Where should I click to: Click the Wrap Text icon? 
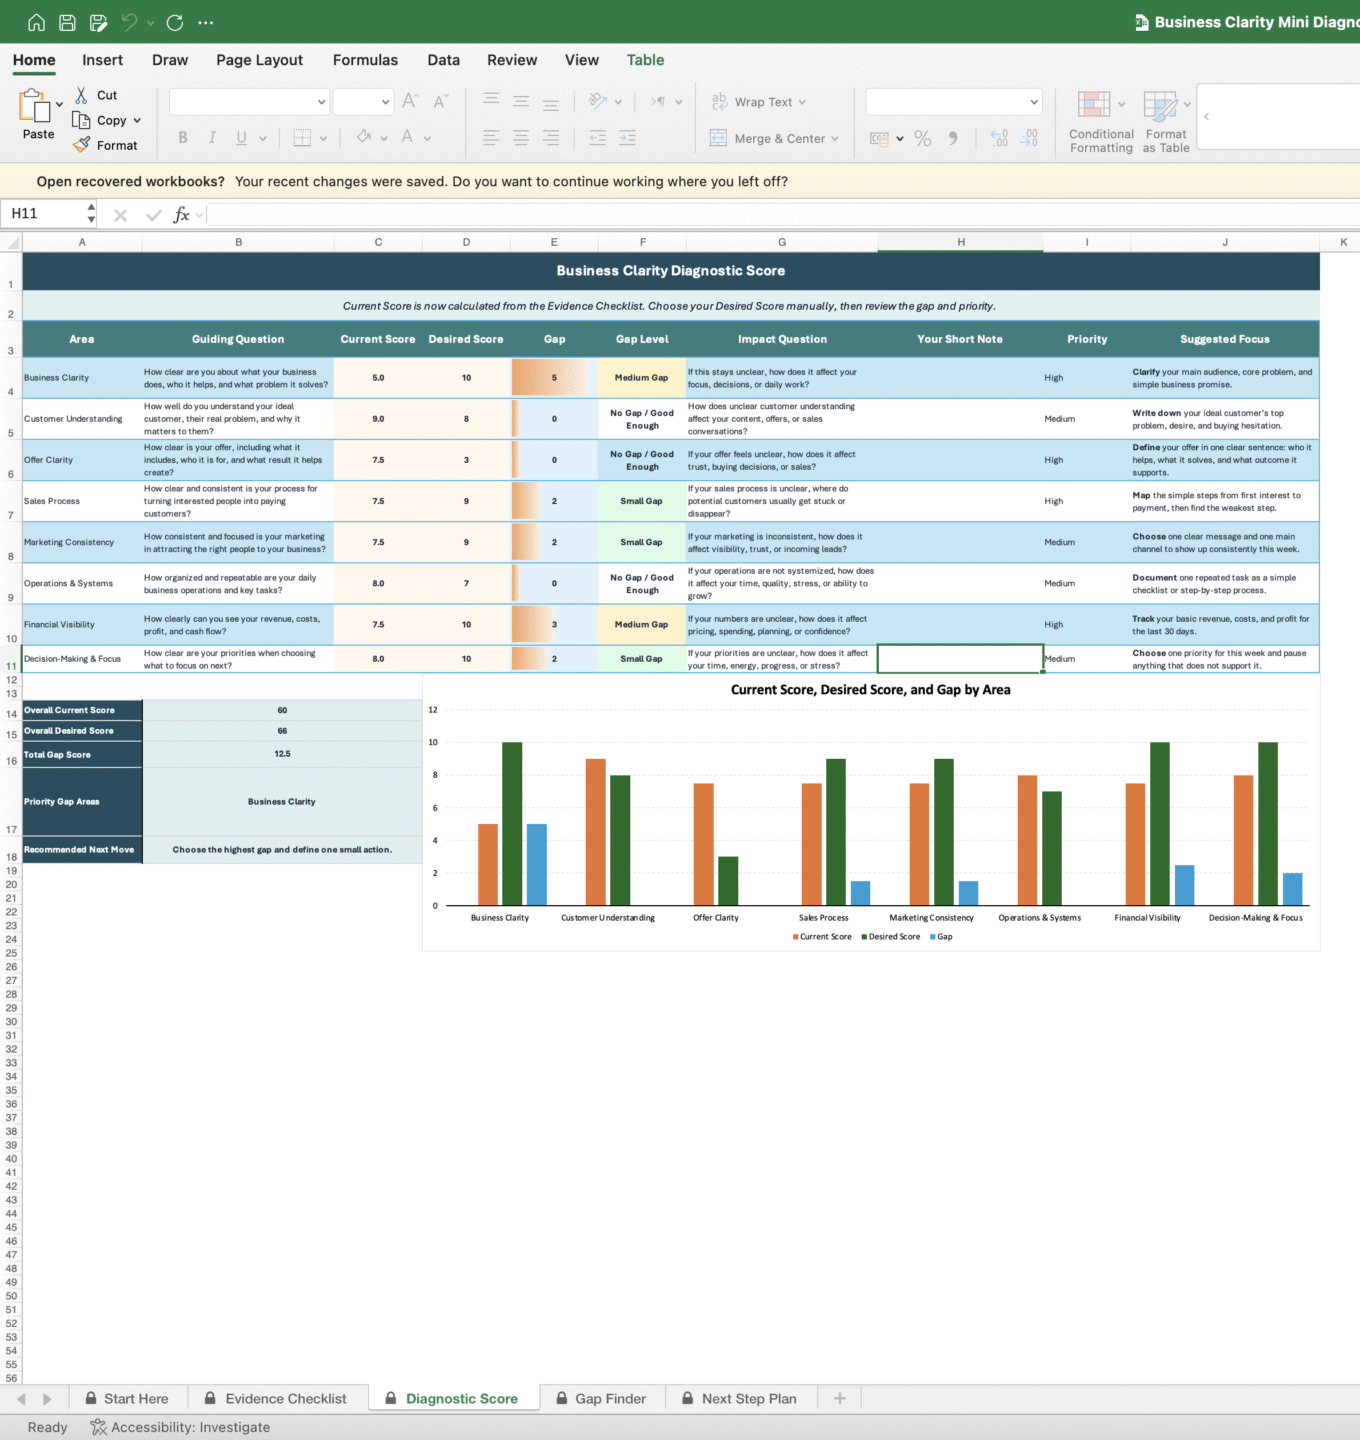(x=719, y=101)
